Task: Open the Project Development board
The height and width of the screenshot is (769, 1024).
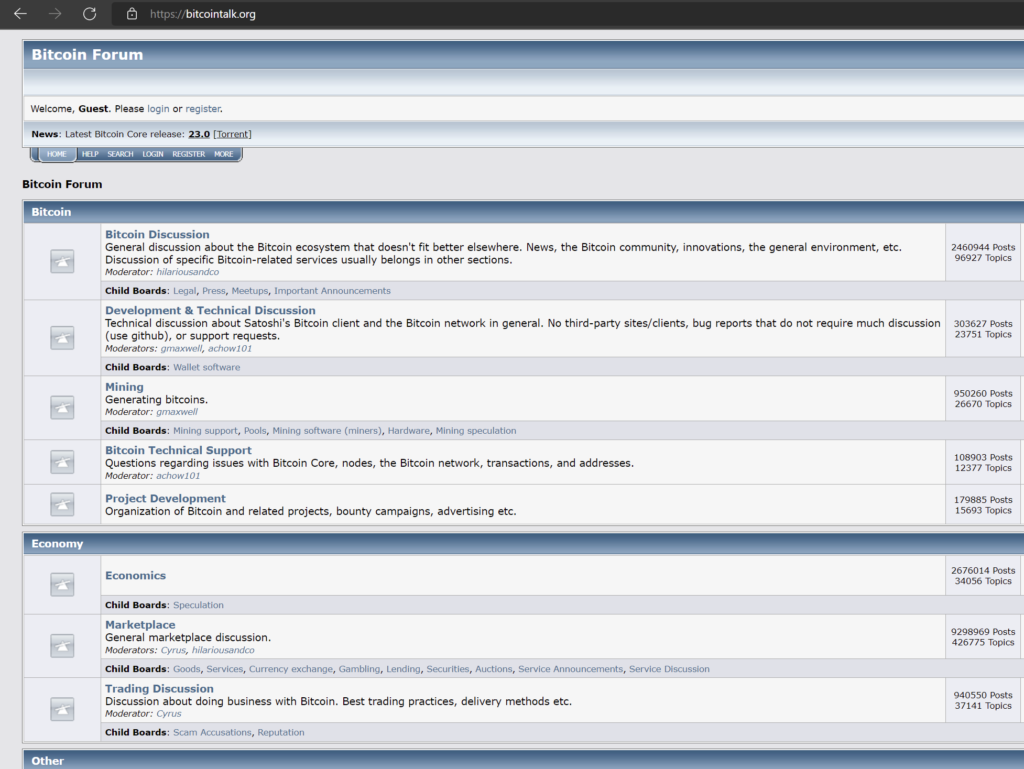Action: [x=165, y=499]
